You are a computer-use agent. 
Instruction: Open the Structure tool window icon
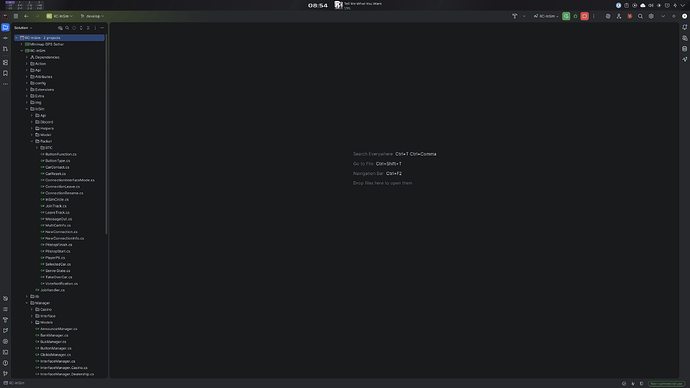pyautogui.click(x=5, y=62)
